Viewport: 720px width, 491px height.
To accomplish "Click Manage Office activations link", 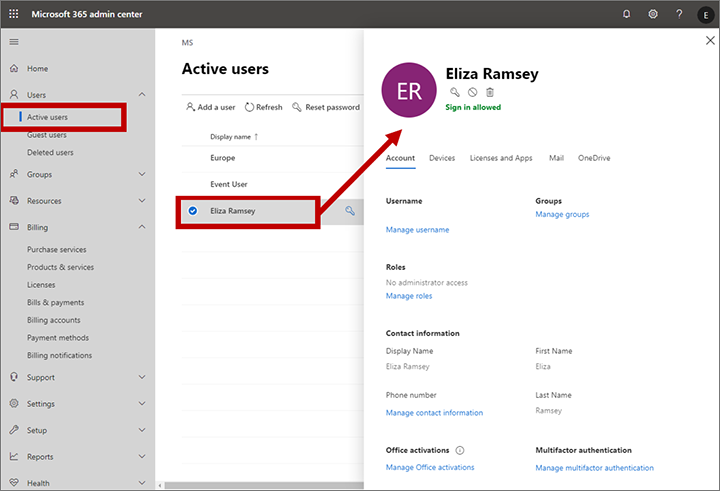I will [x=430, y=467].
